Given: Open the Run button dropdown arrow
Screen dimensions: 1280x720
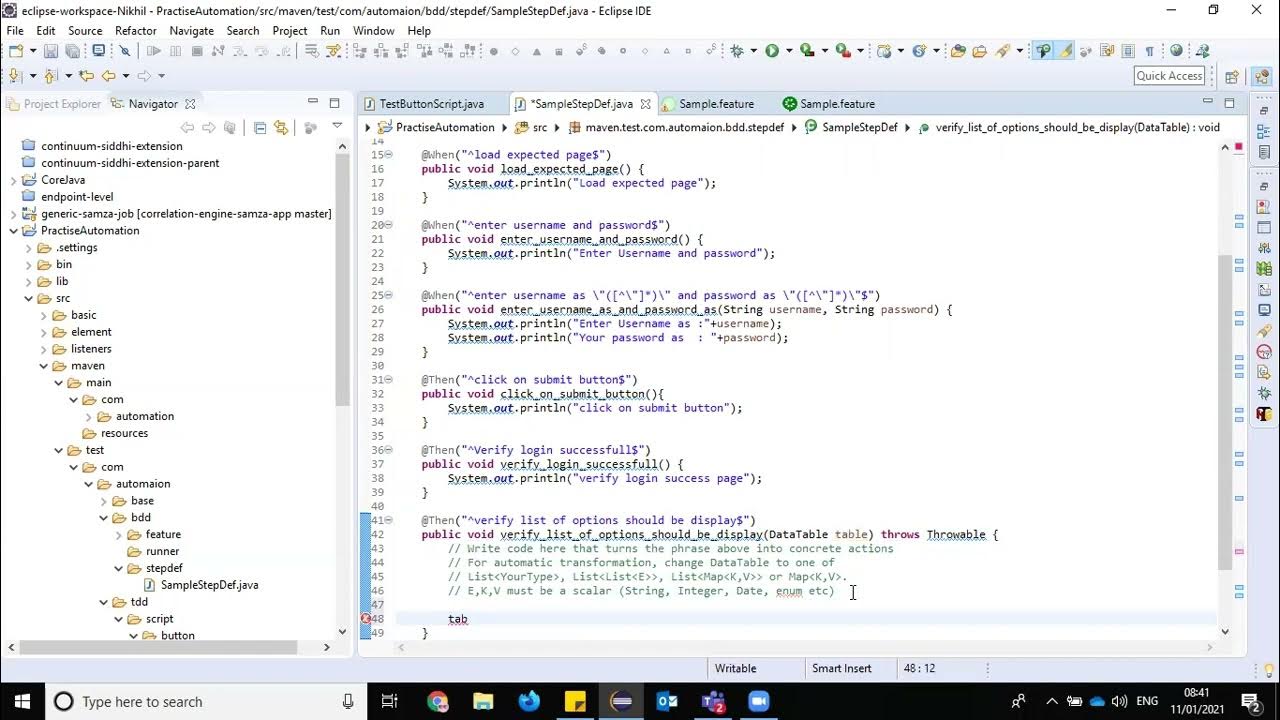Looking at the screenshot, I should tap(789, 50).
